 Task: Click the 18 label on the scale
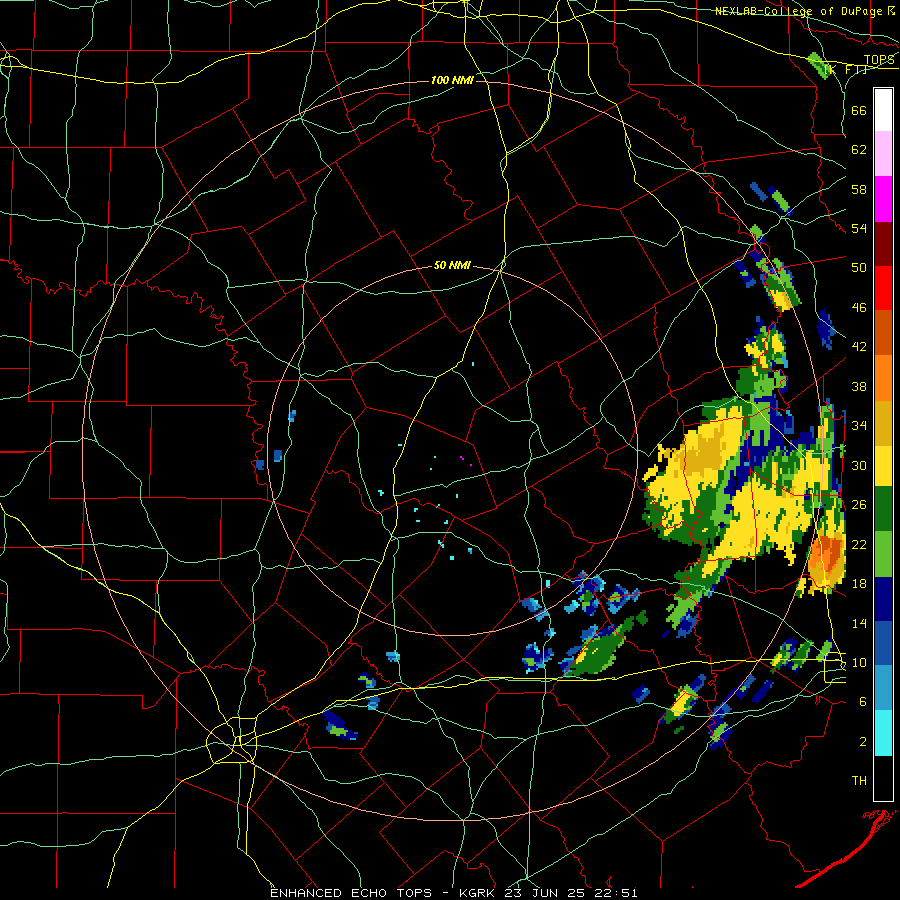coord(859,584)
